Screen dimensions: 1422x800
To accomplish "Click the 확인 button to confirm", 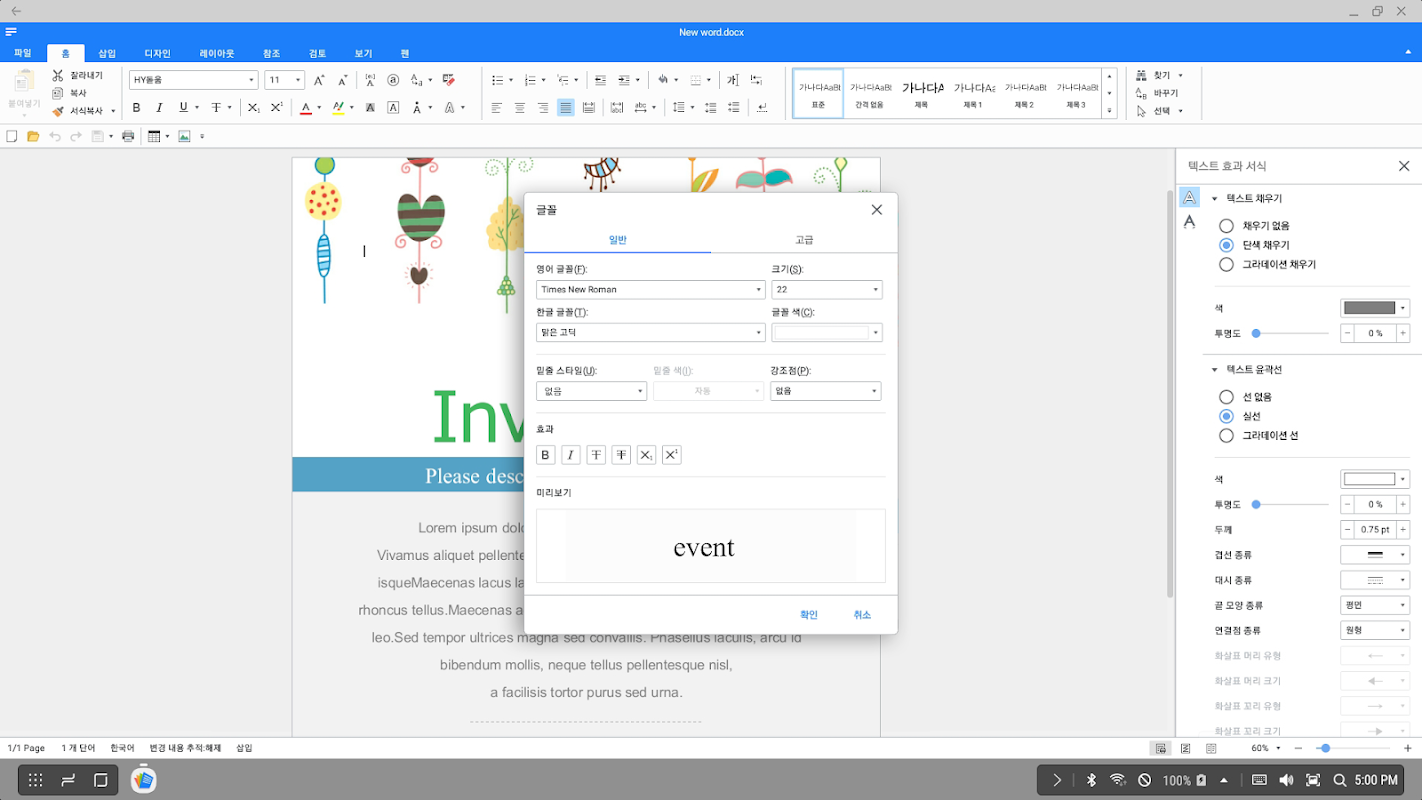I will point(809,615).
